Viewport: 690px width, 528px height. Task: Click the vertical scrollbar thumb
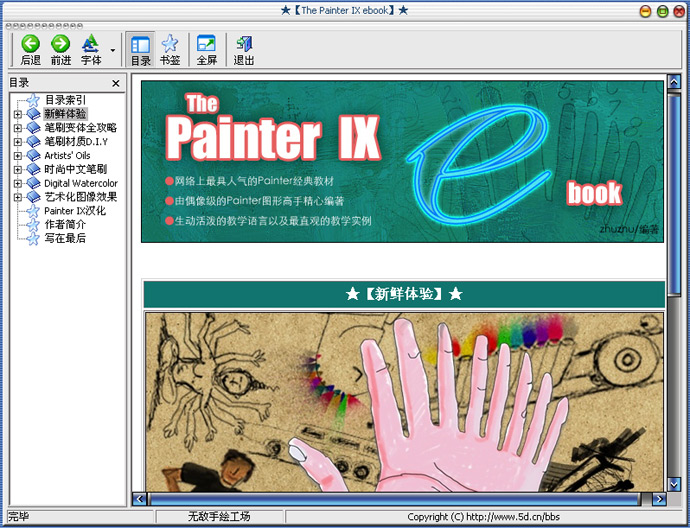[674, 194]
